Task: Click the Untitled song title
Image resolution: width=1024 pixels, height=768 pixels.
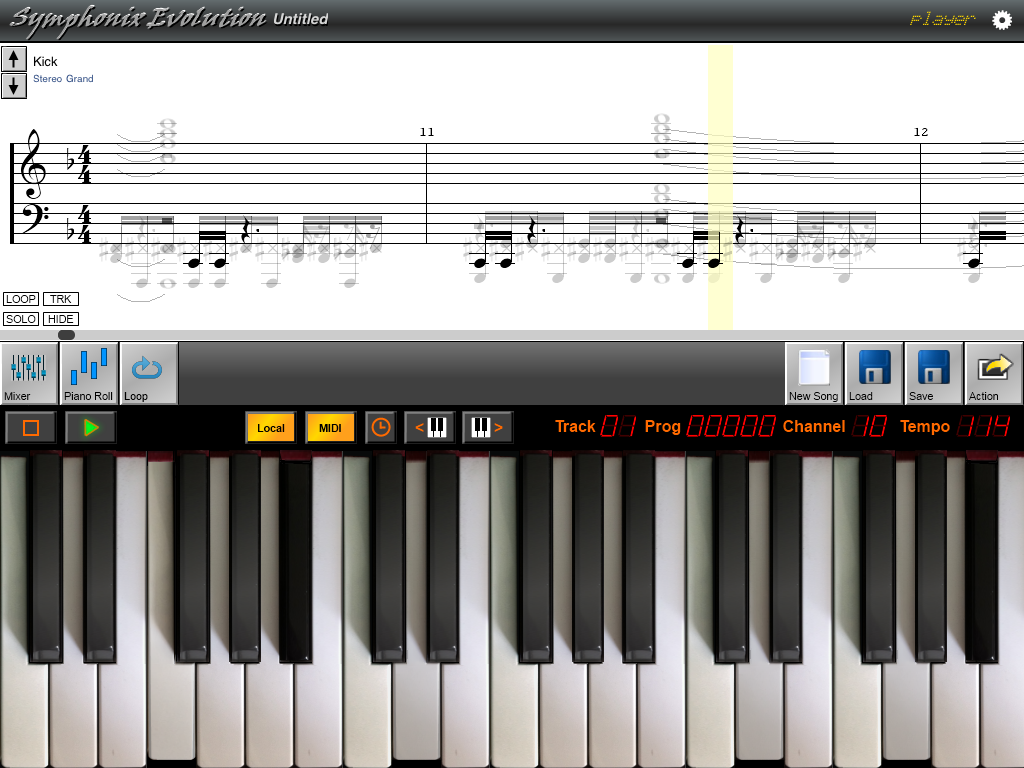Action: coord(300,19)
